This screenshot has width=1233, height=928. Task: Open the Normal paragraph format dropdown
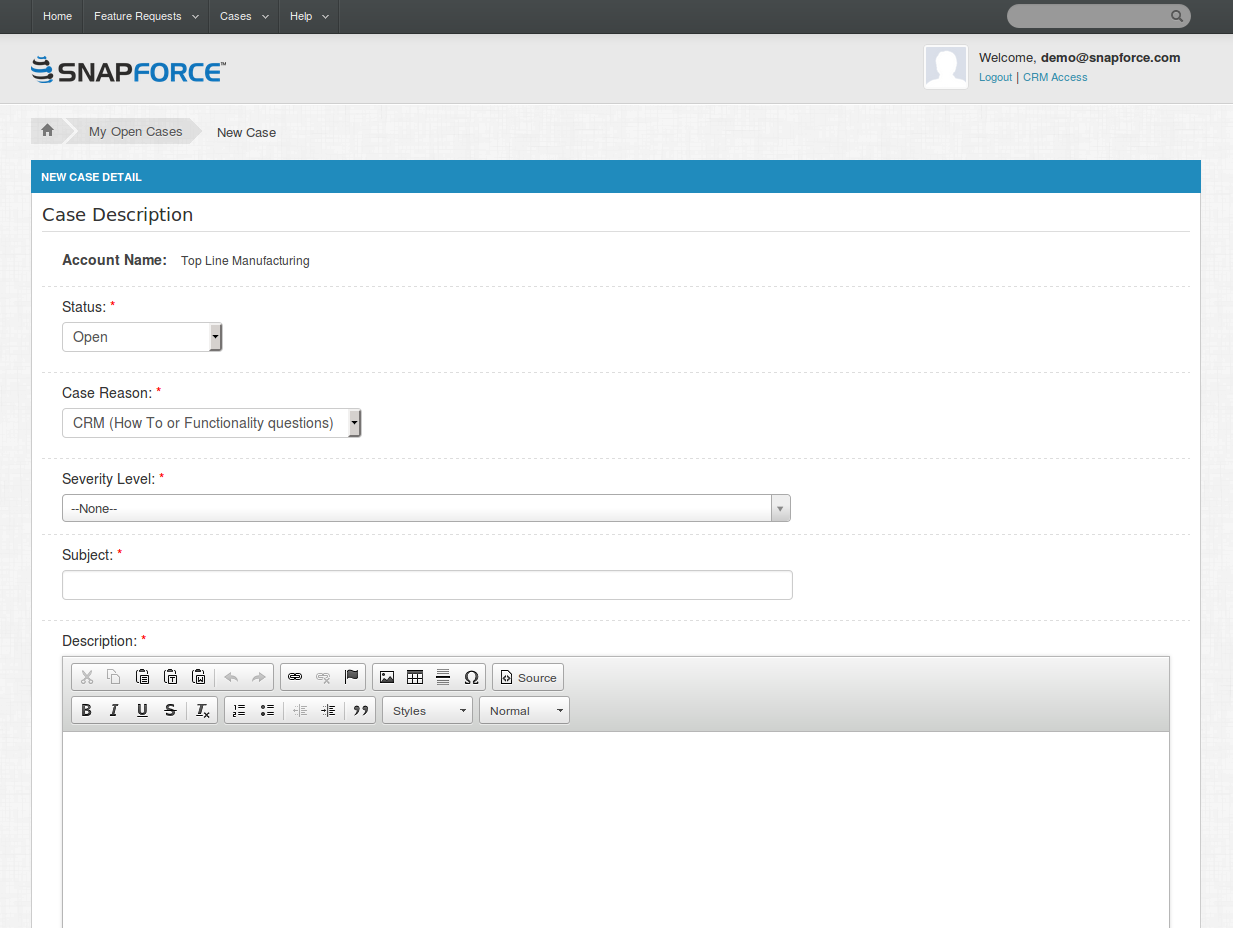click(524, 711)
